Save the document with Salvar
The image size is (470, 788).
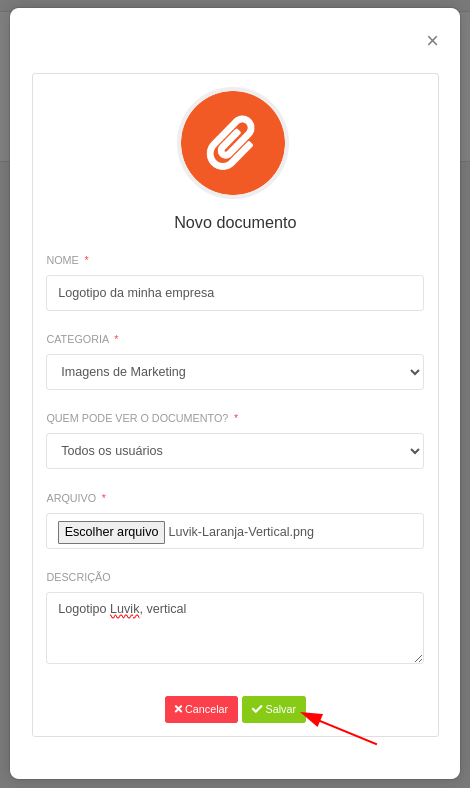274,709
